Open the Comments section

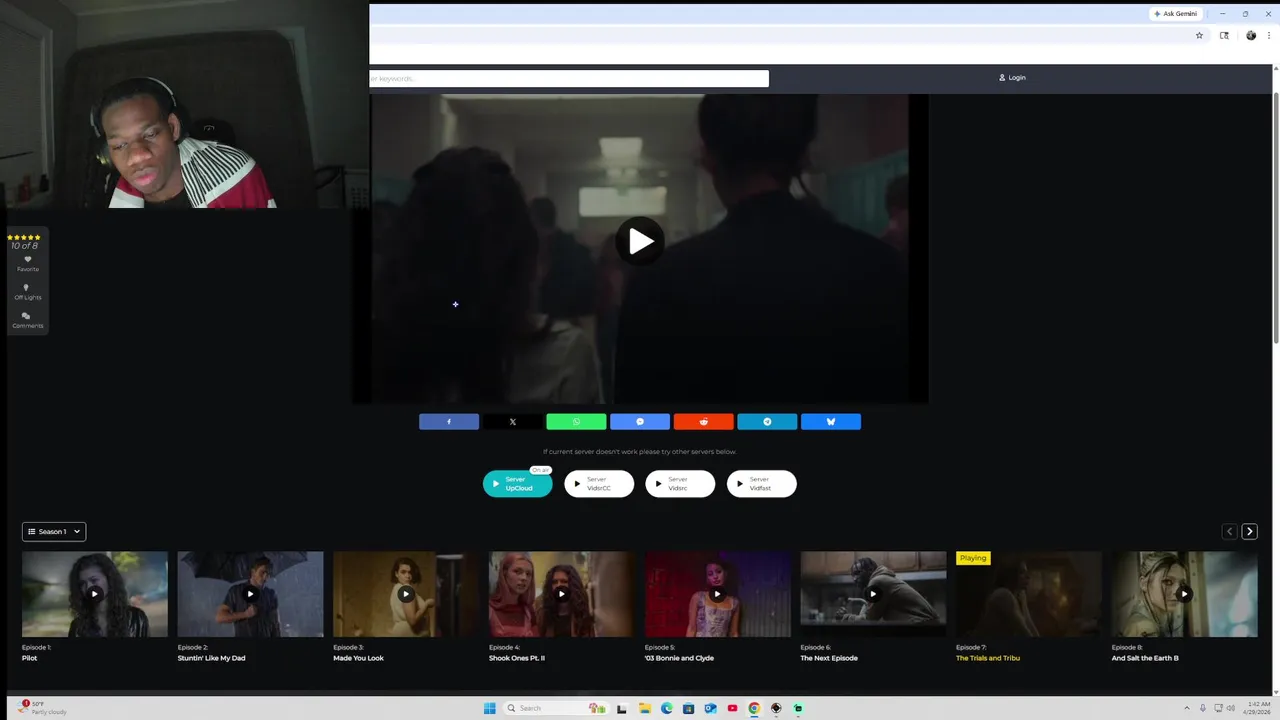[27, 320]
